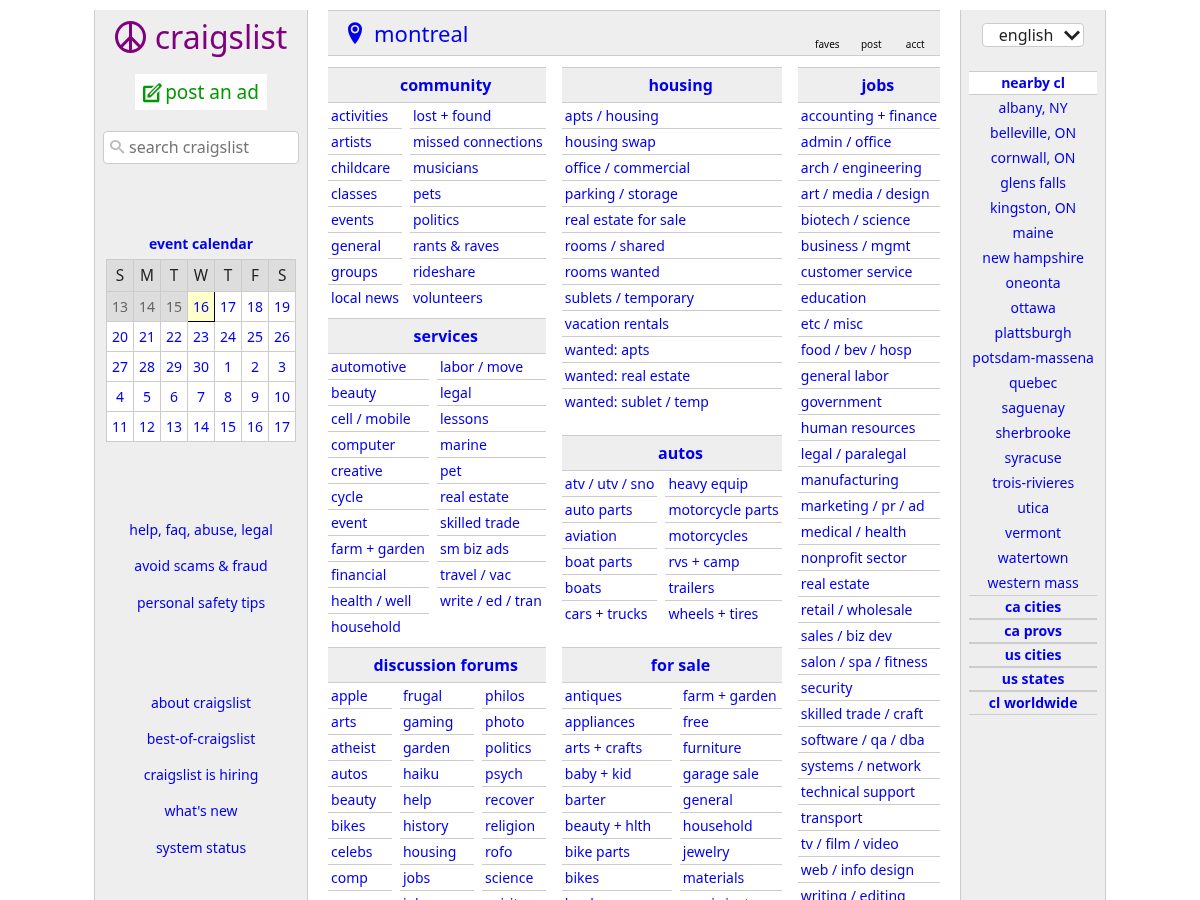The image size is (1200, 900).
Task: Open the what's new link
Action: pyautogui.click(x=201, y=811)
